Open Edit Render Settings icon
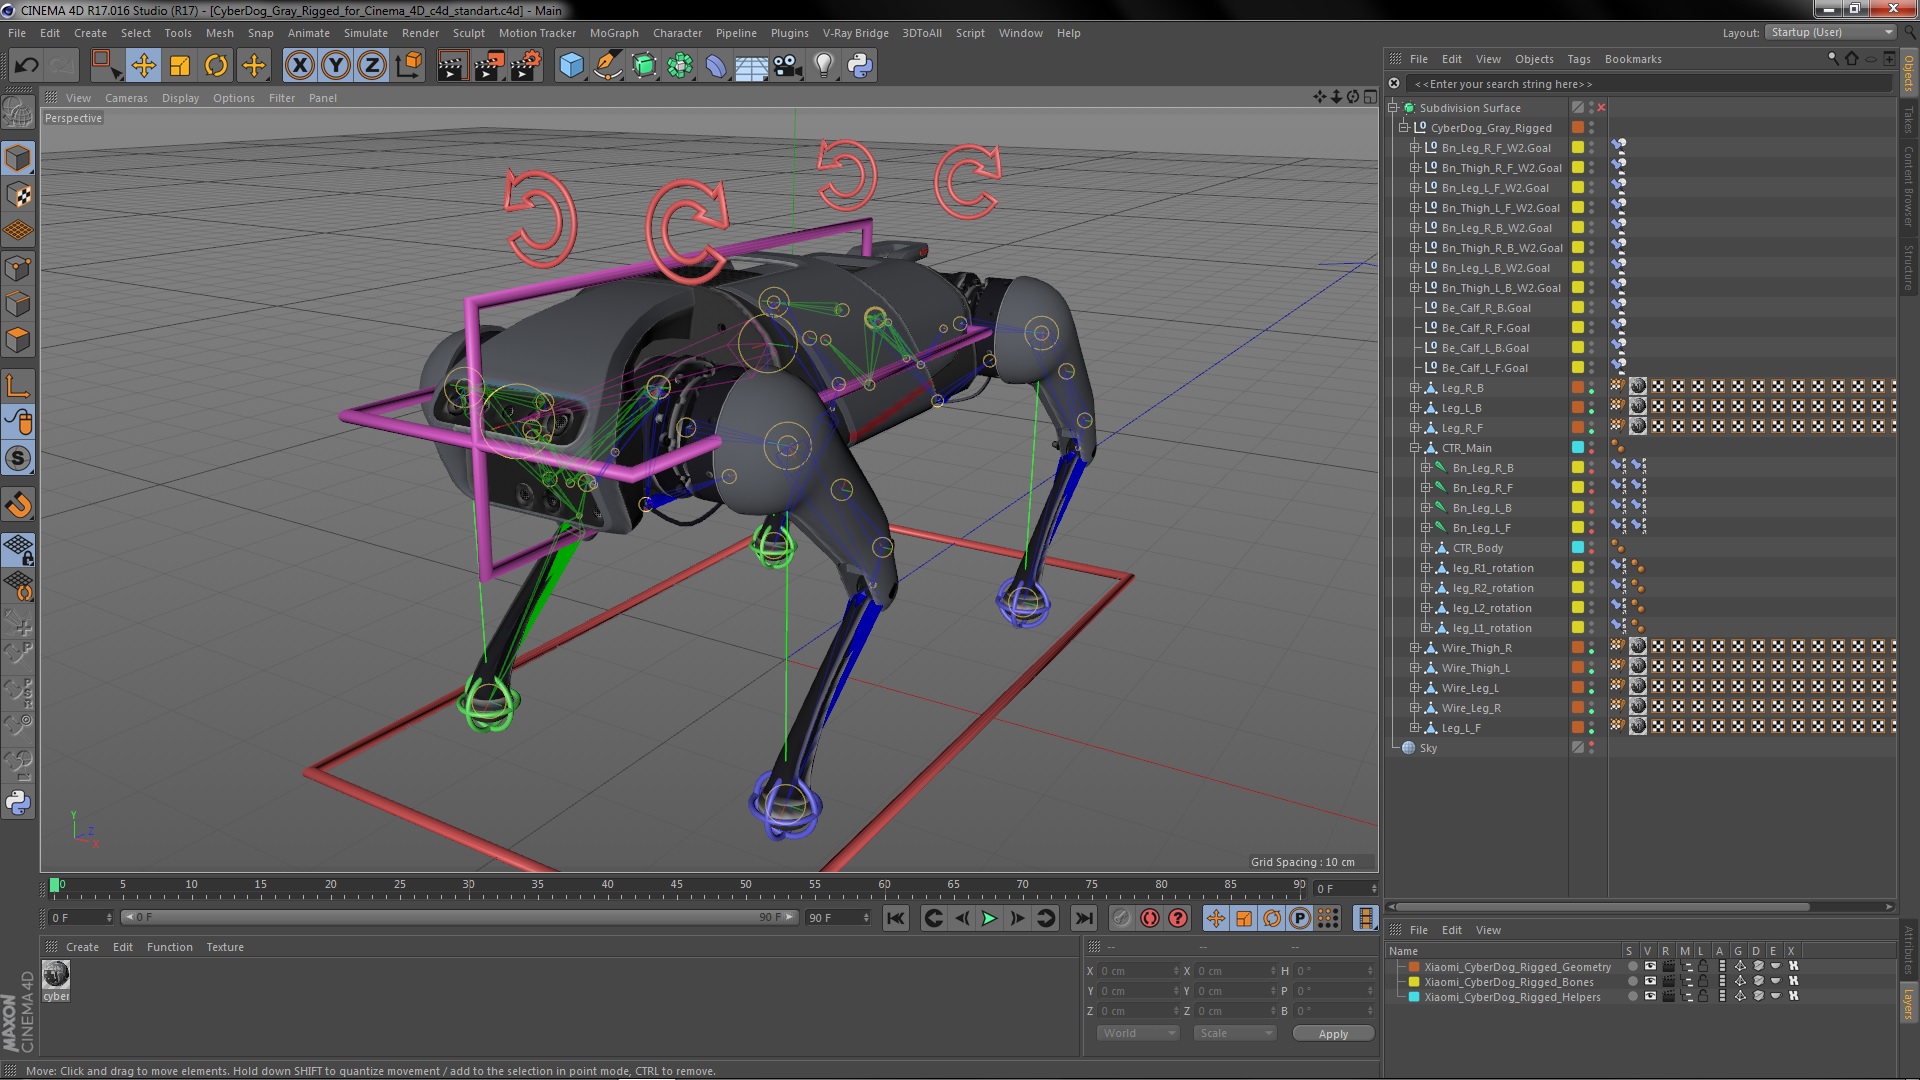Viewport: 1920px width, 1080px height. [x=525, y=66]
